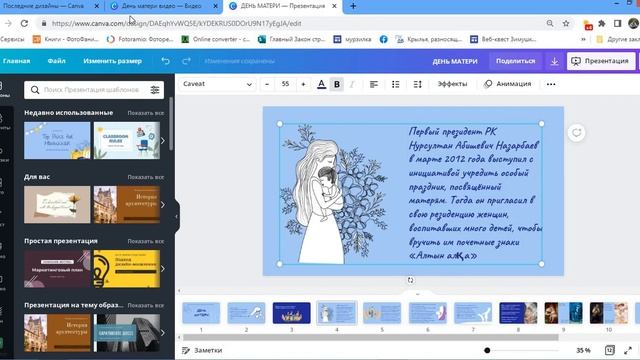Click the undo arrow icon
Viewport: 640px width, 360px height.
165,61
